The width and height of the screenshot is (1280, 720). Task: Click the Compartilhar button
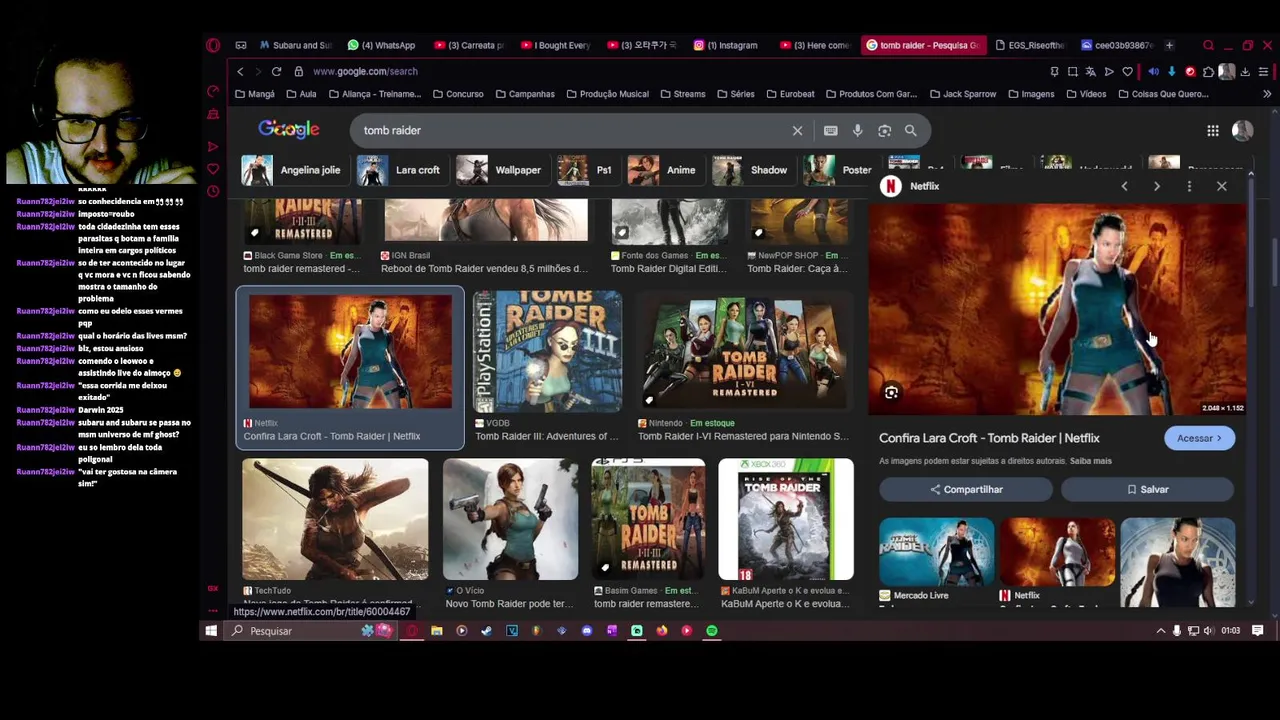966,489
